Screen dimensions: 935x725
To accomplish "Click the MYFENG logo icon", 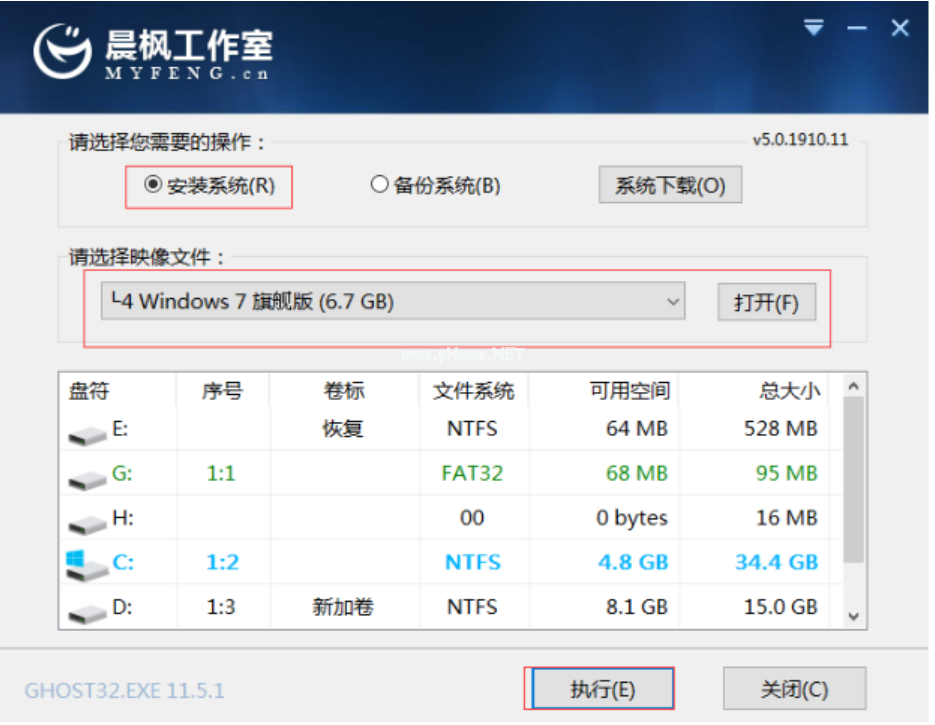I will 62,52.
